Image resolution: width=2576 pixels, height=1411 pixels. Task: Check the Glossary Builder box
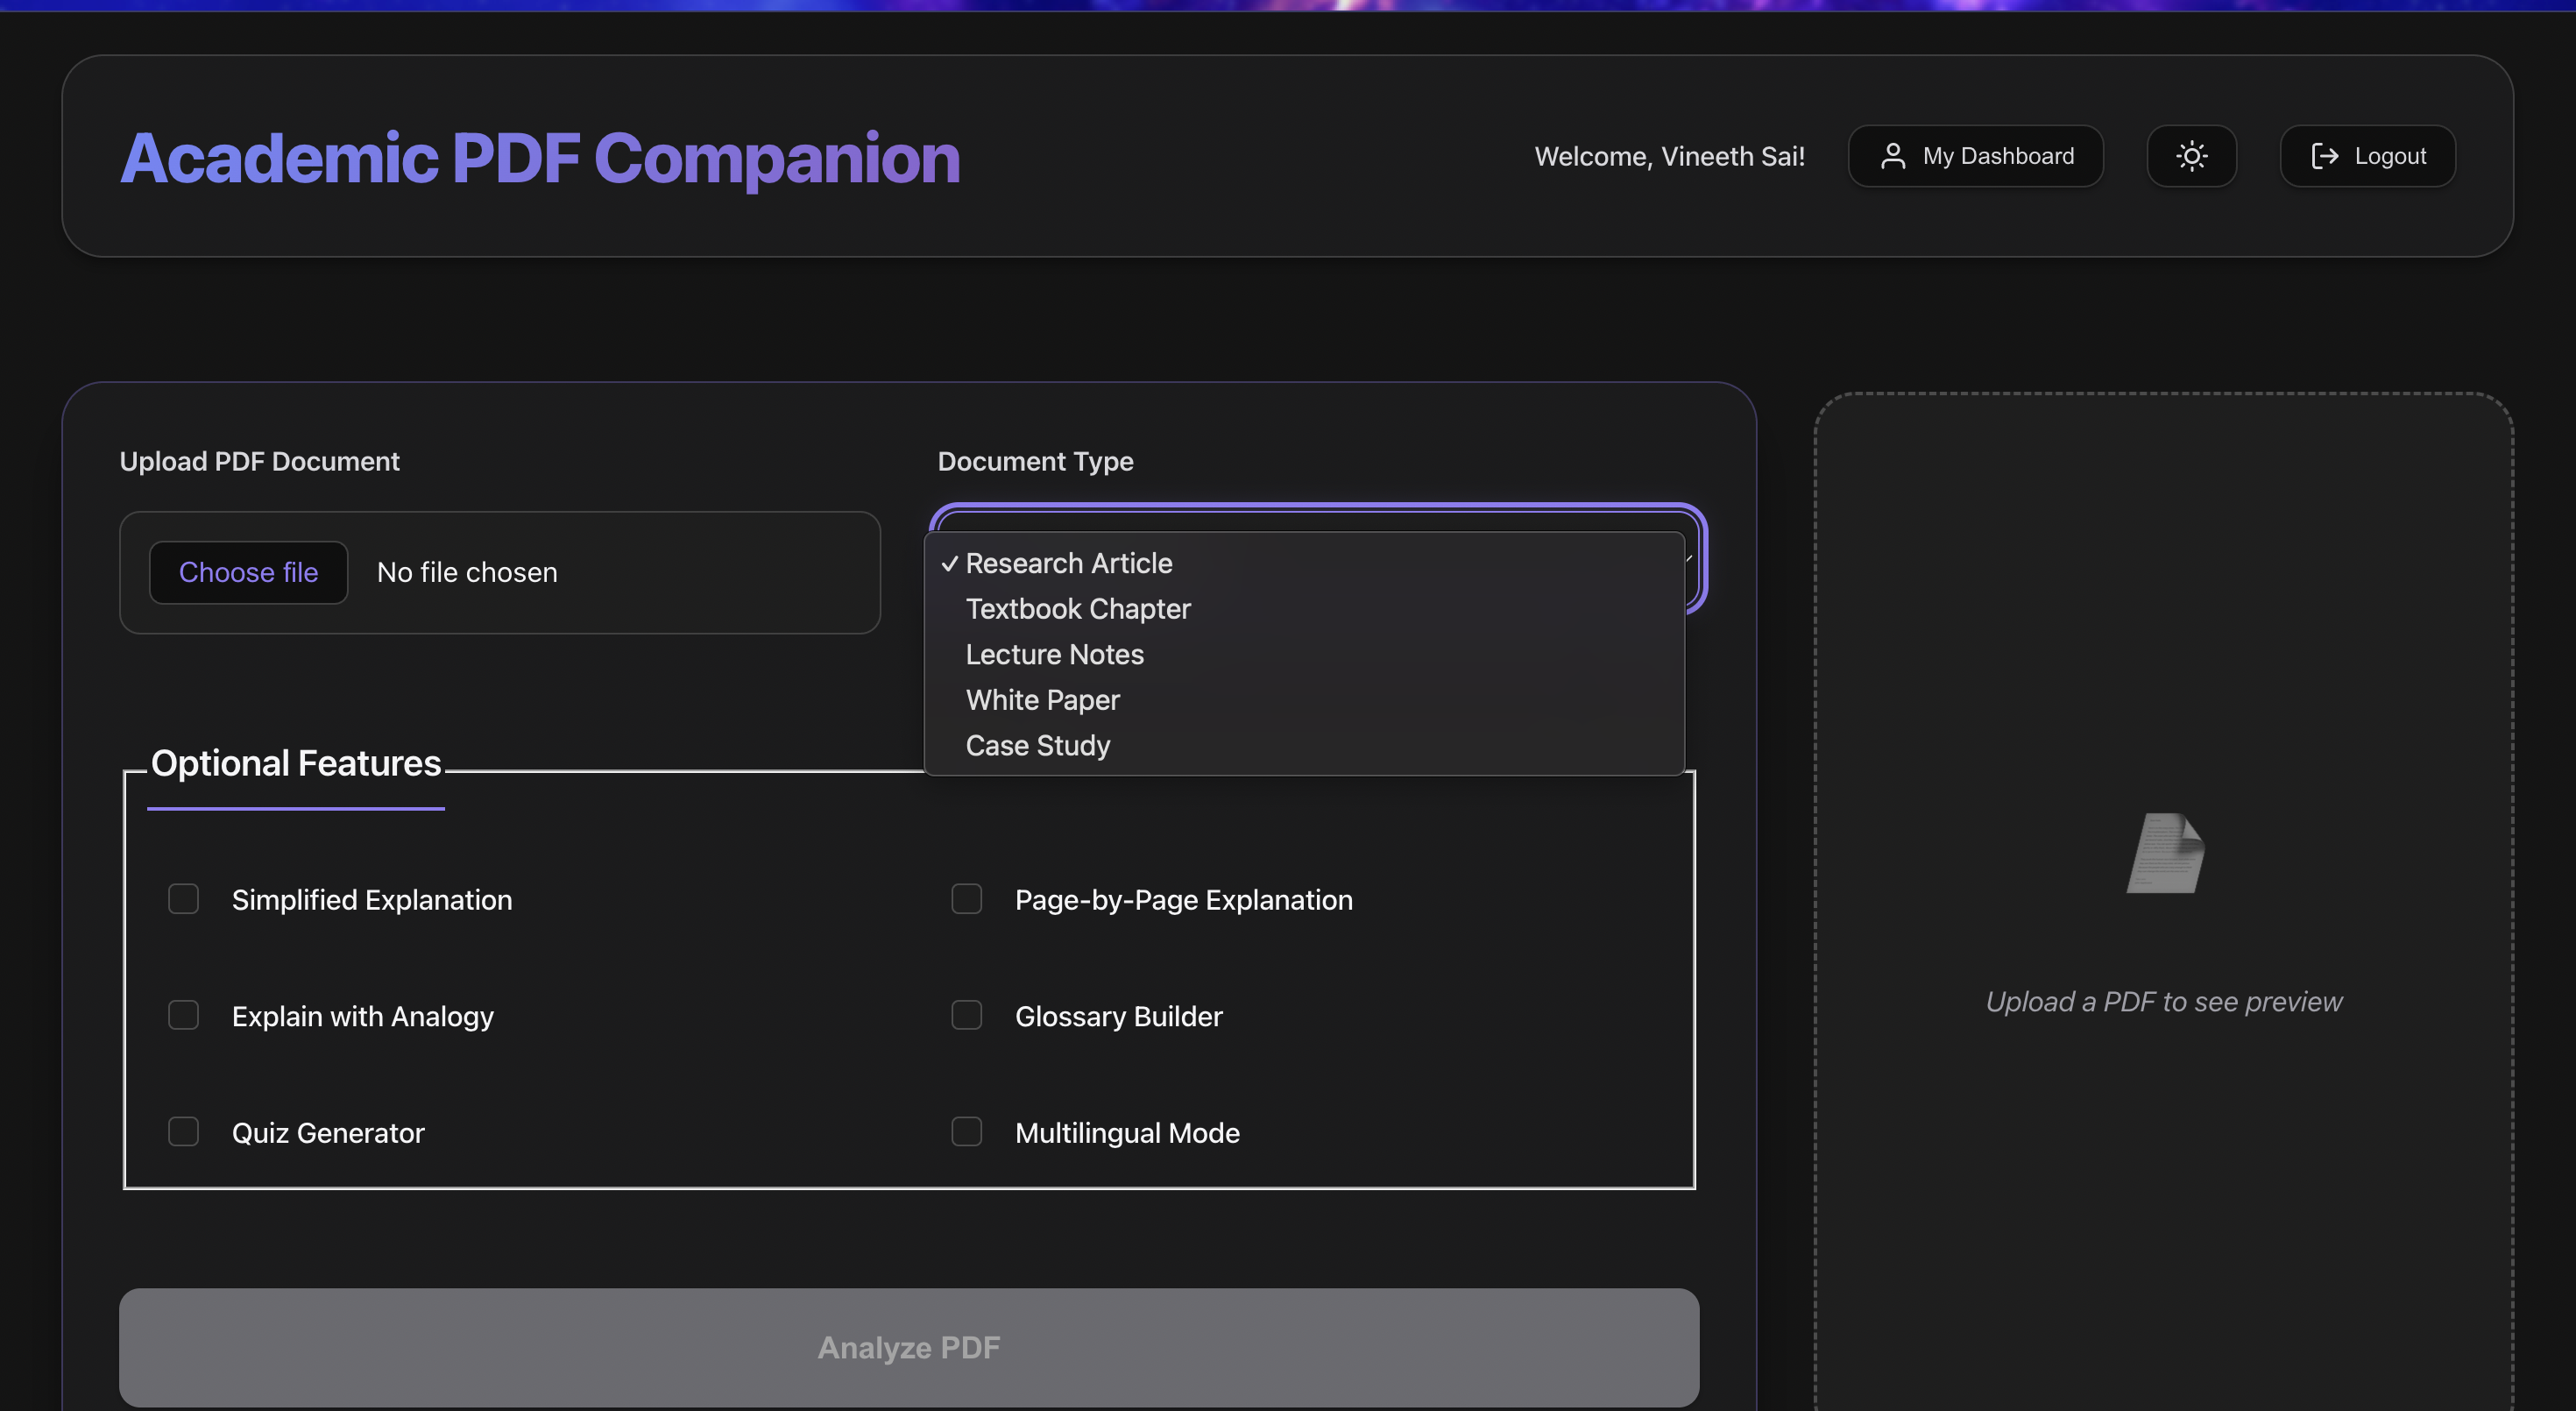coord(966,1015)
